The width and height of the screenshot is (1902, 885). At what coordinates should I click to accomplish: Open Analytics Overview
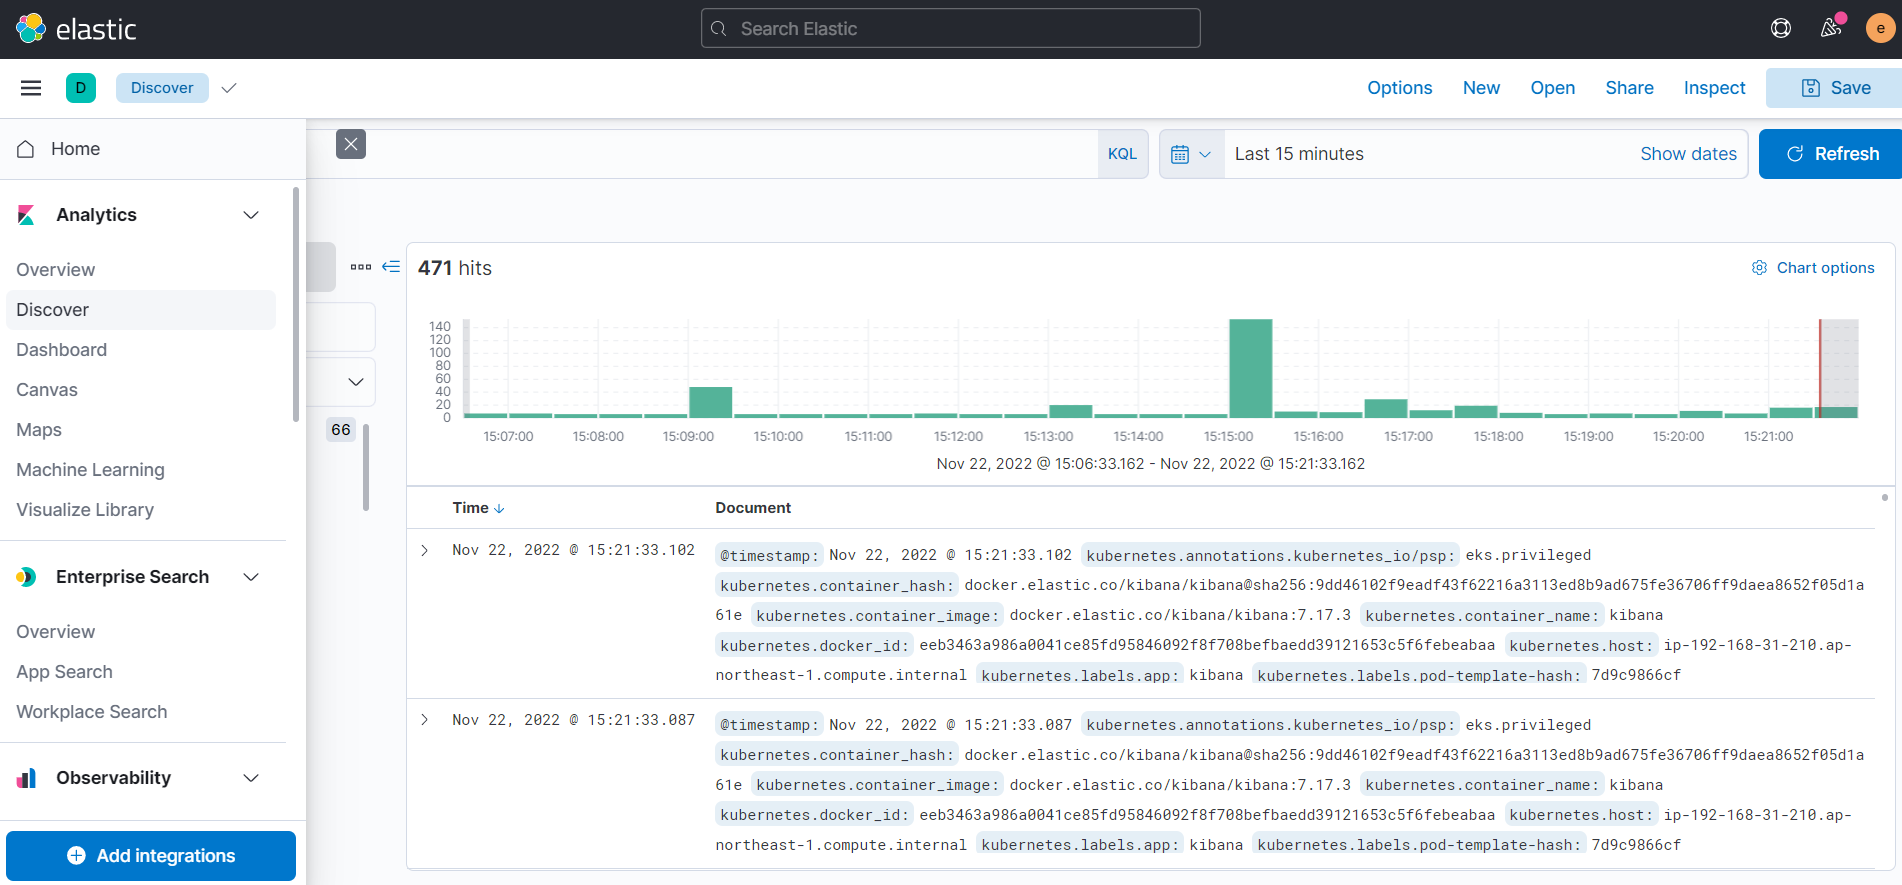click(56, 270)
